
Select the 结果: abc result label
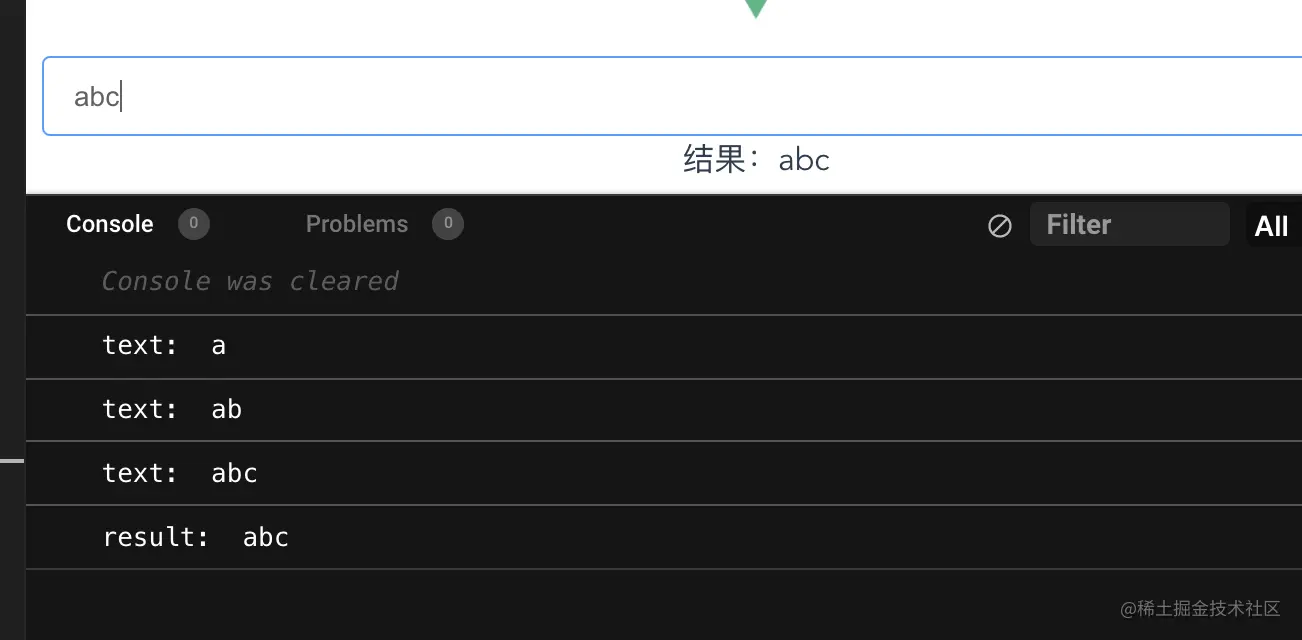tap(756, 160)
